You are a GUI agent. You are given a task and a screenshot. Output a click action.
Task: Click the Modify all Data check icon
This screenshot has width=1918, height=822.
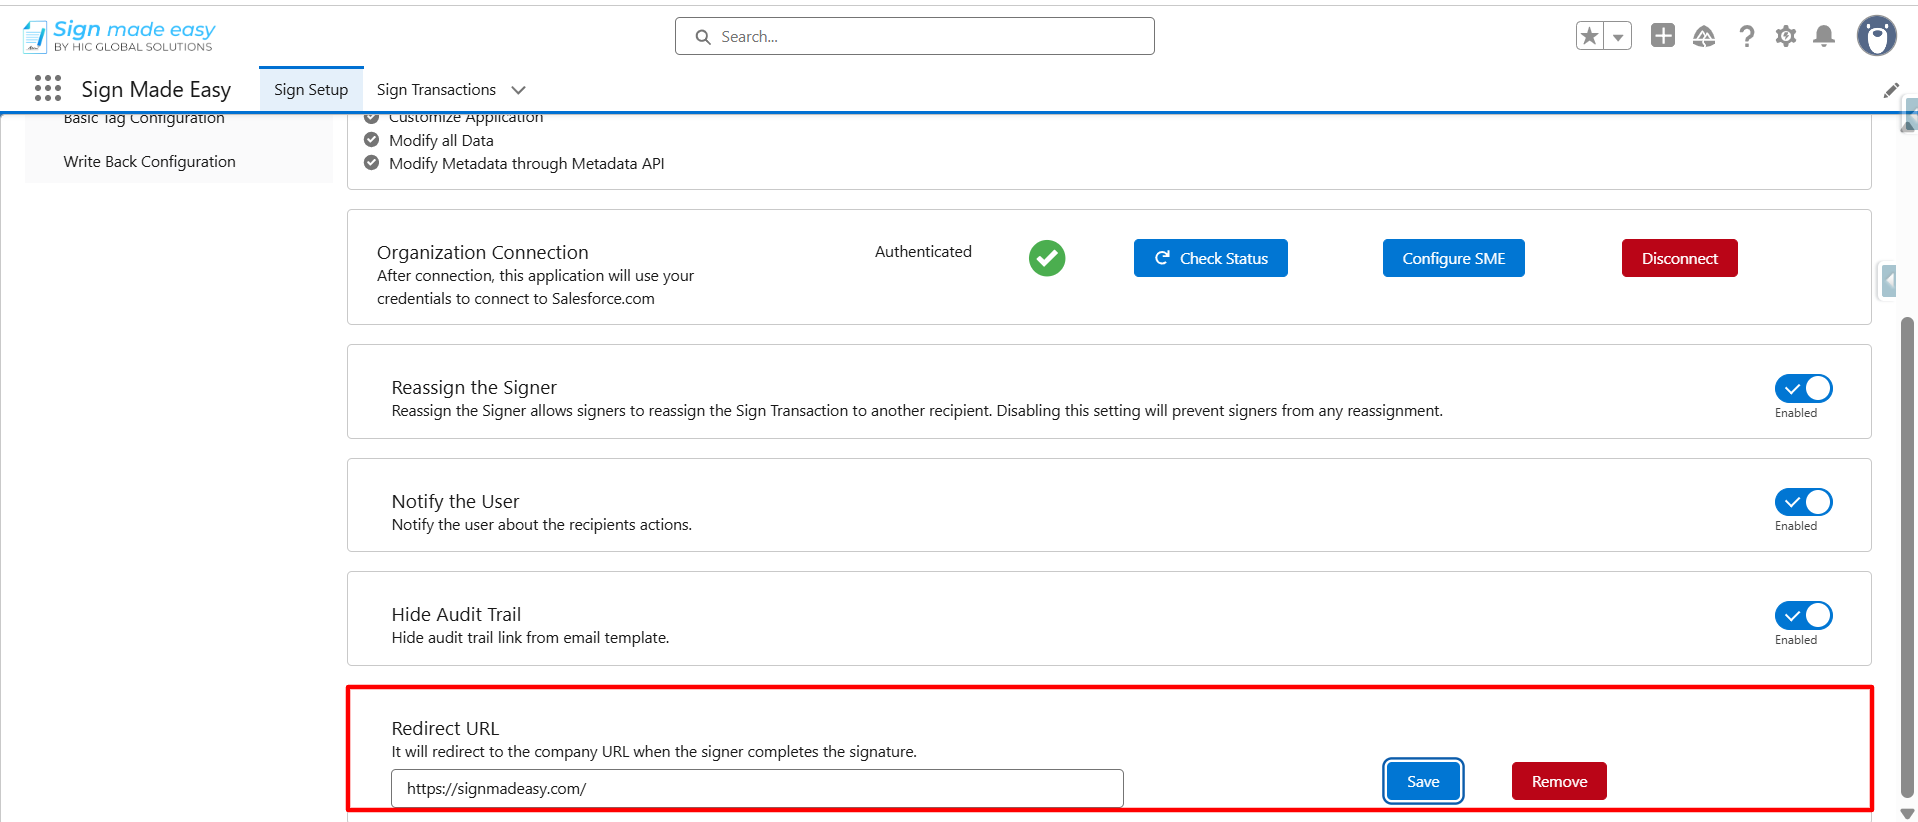[x=371, y=140]
